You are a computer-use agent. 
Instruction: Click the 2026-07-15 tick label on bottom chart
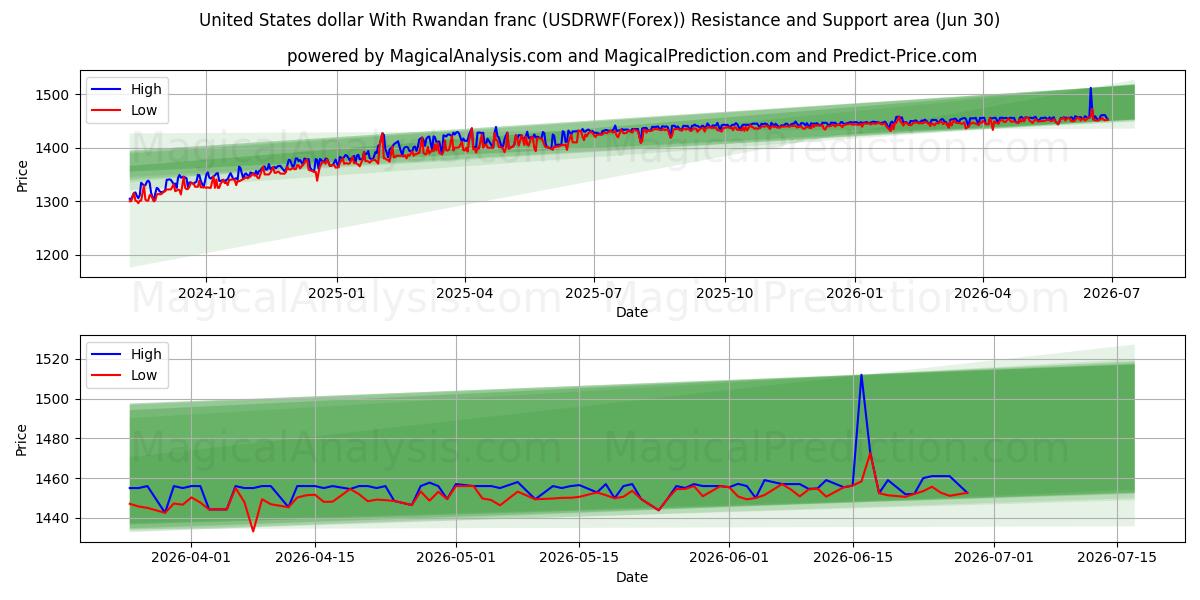pos(1118,557)
